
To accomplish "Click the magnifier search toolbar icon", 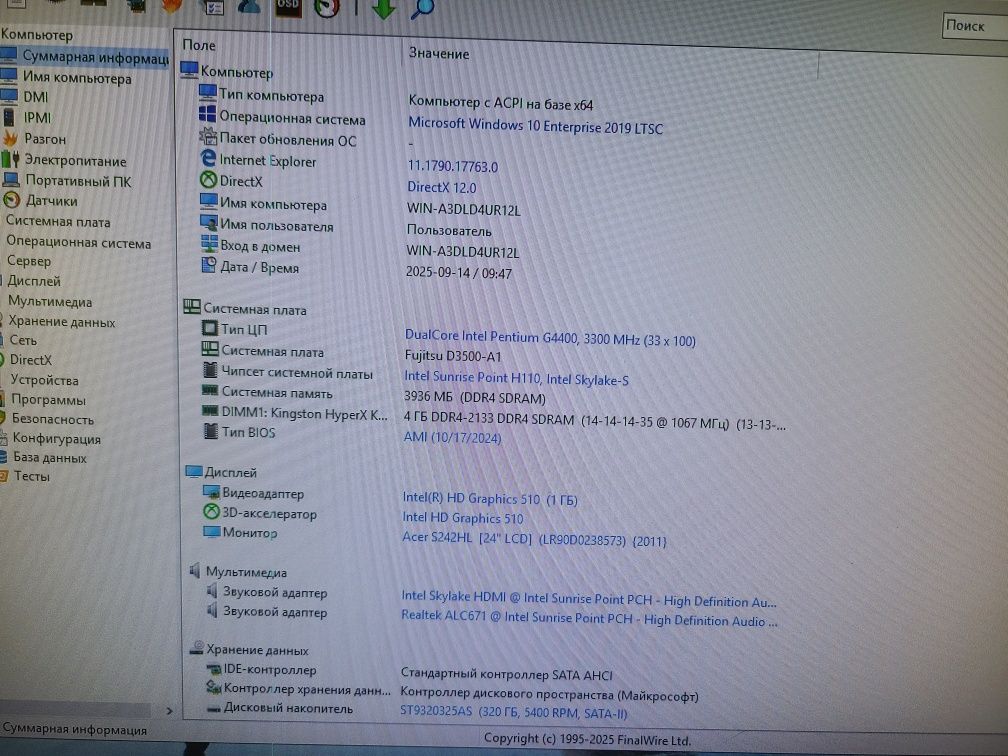I will 422,8.
